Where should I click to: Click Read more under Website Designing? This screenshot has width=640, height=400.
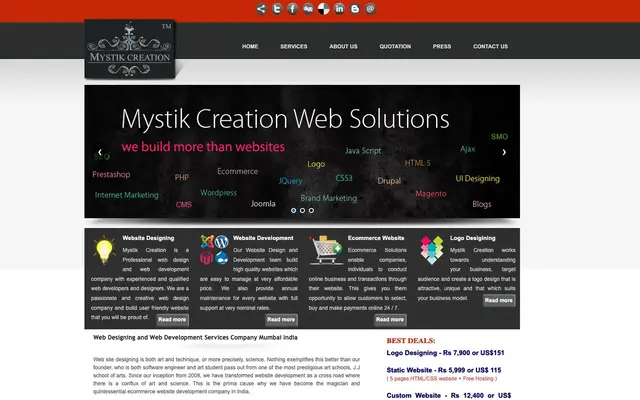click(x=172, y=320)
